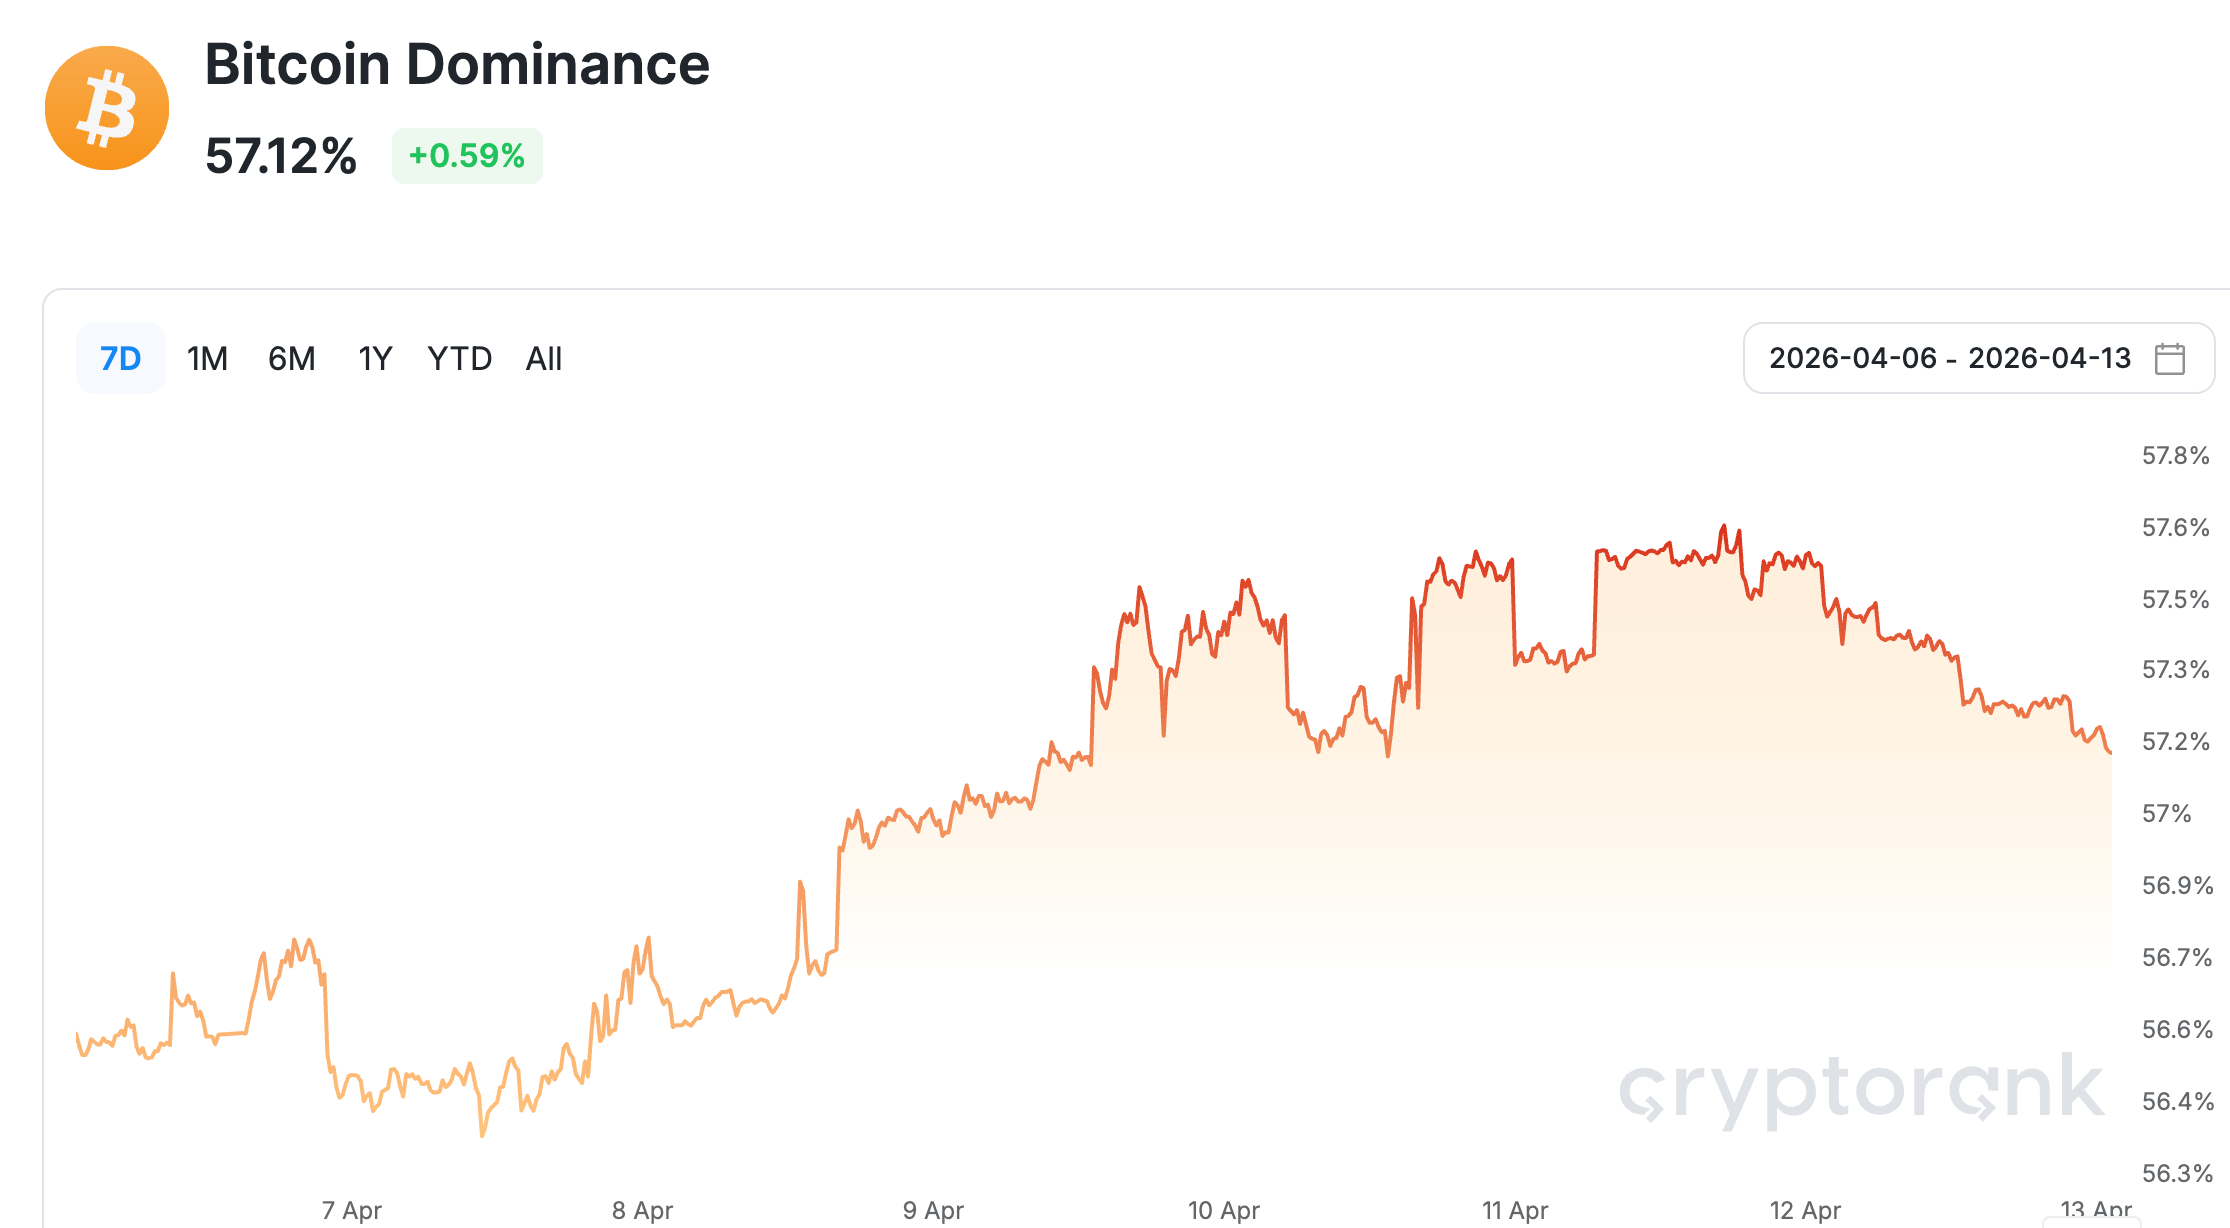Click the 12 Apr x-axis label

click(1805, 1210)
